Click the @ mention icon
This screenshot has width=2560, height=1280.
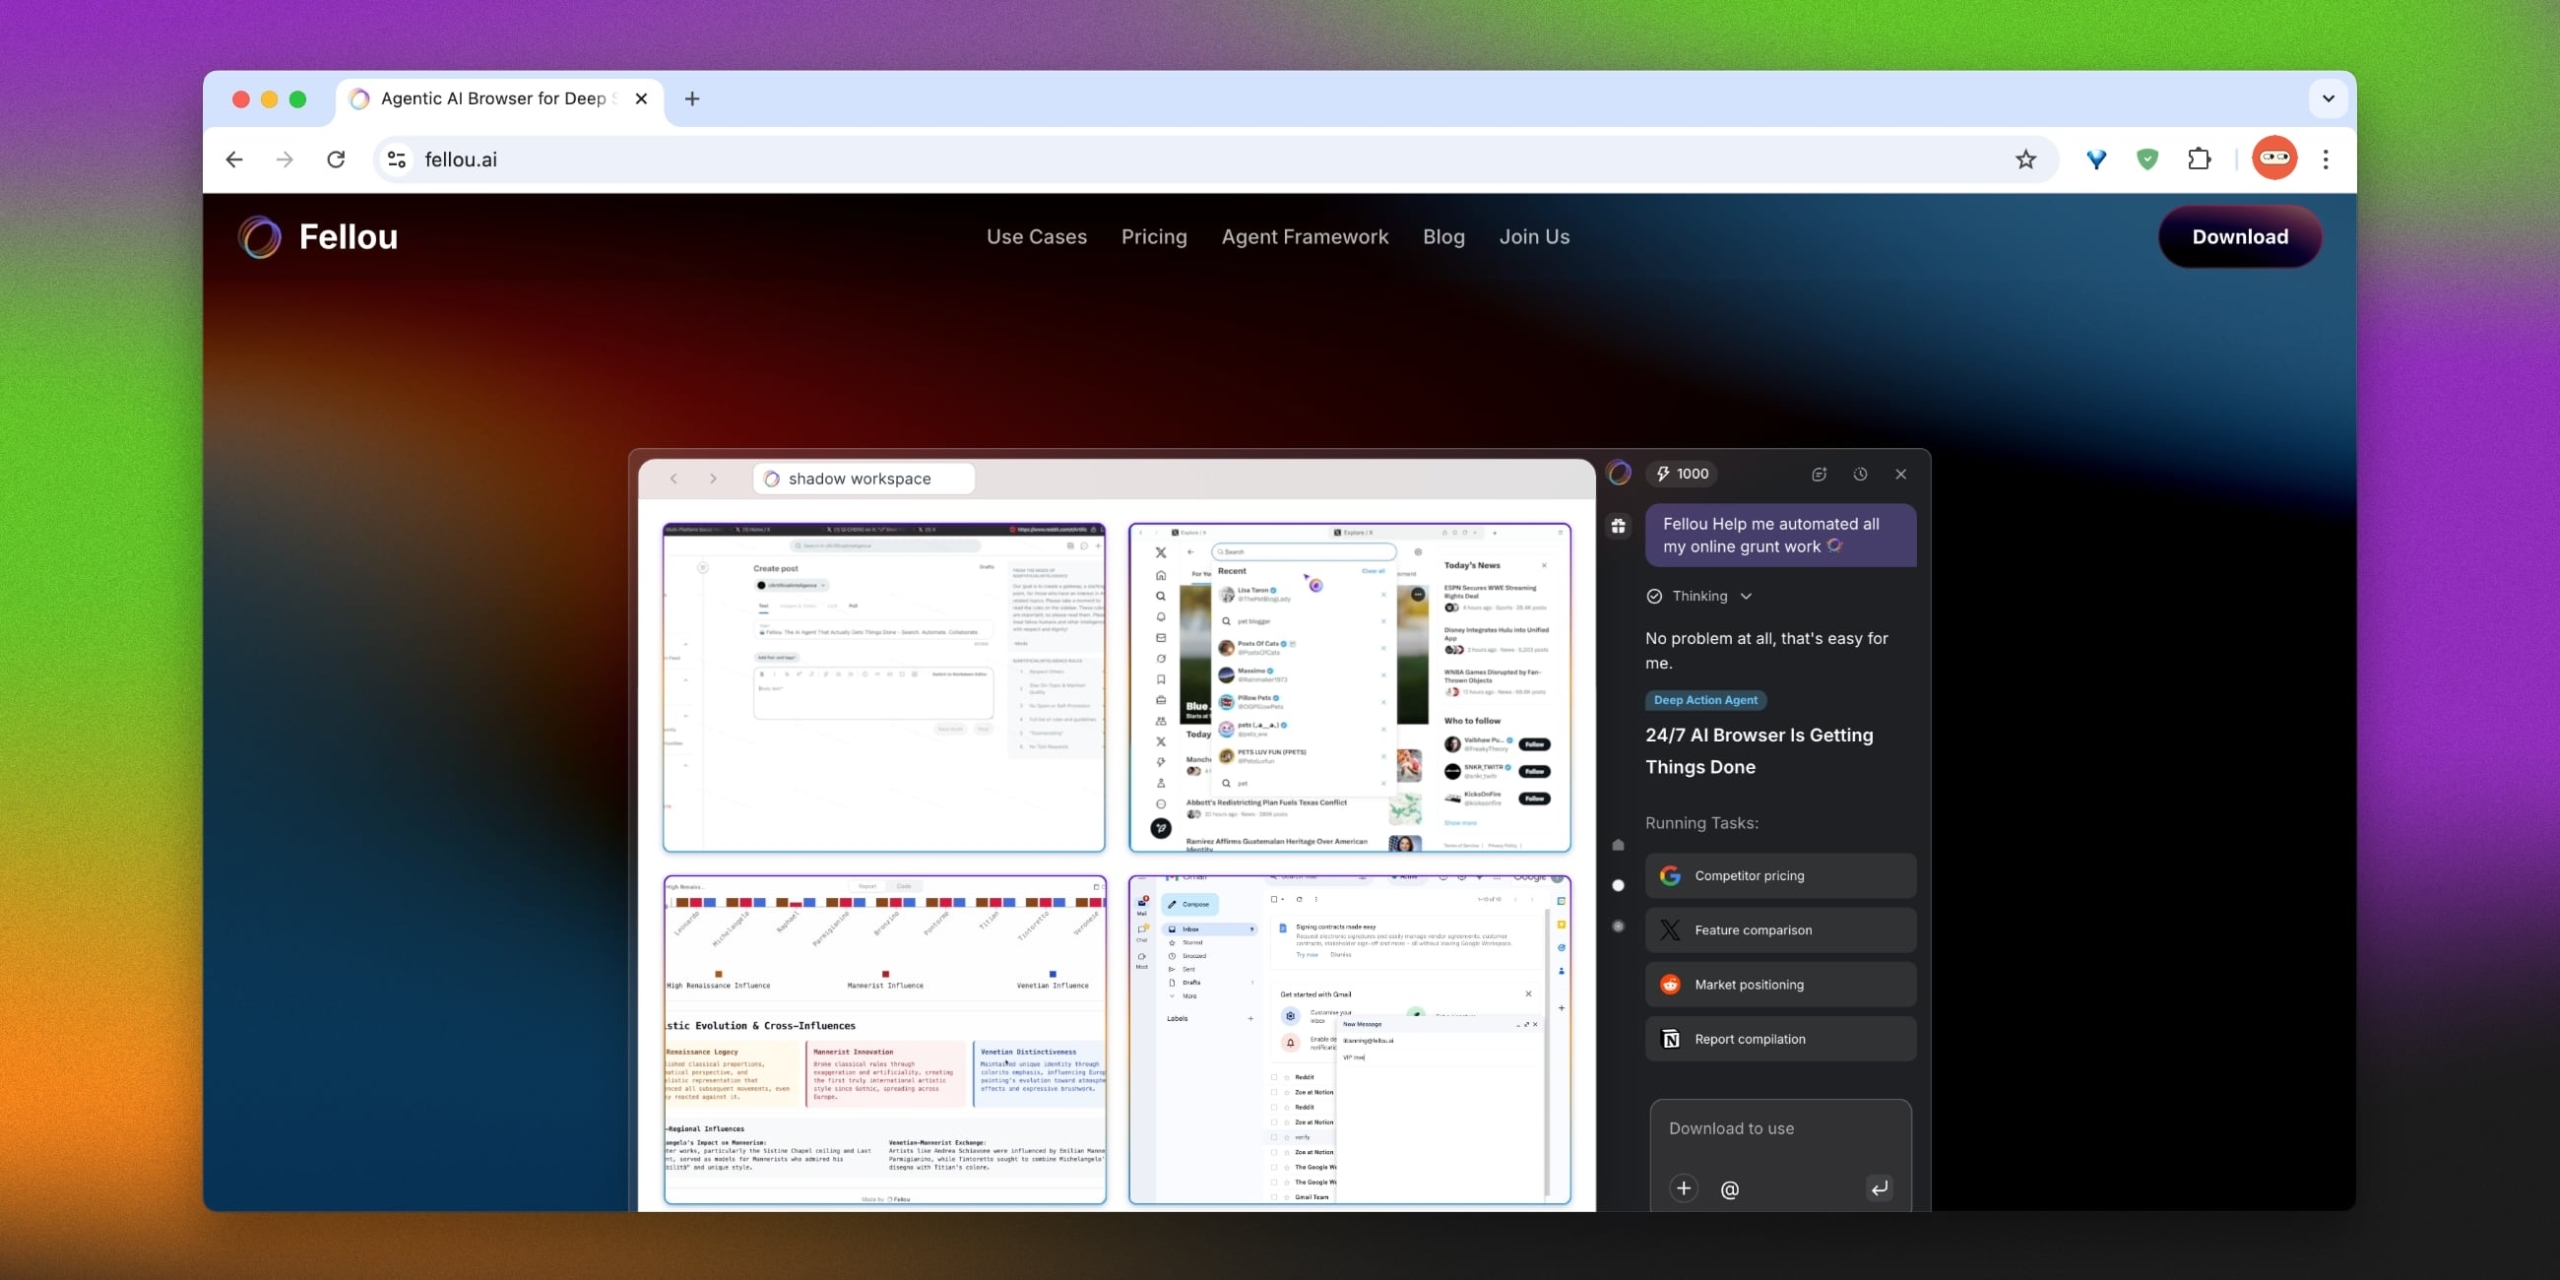[x=1729, y=1189]
